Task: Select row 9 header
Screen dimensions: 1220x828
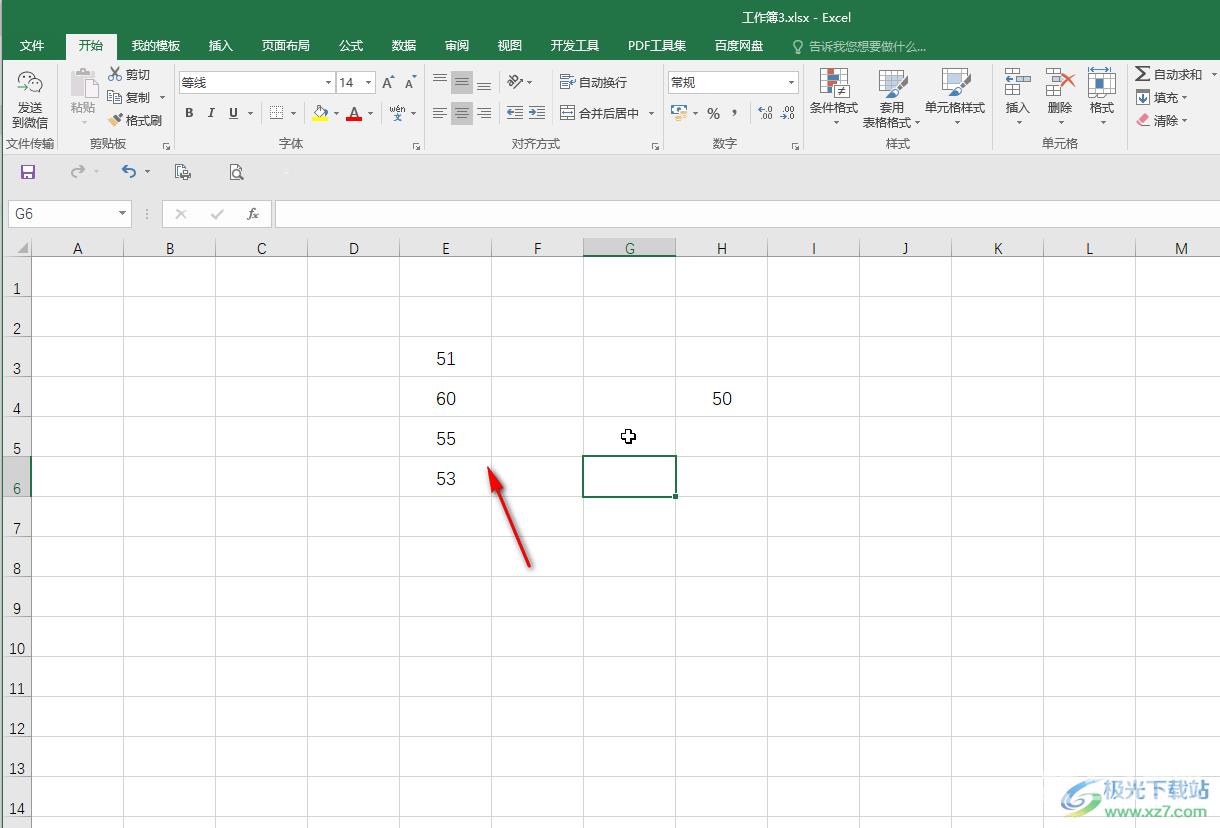Action: click(x=17, y=597)
